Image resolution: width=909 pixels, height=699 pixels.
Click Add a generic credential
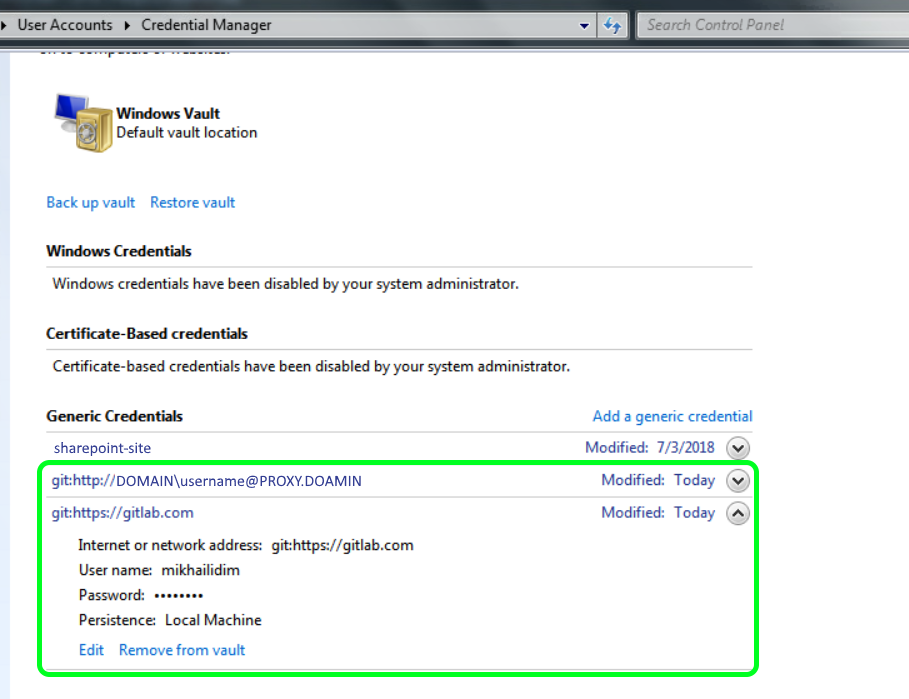[672, 416]
